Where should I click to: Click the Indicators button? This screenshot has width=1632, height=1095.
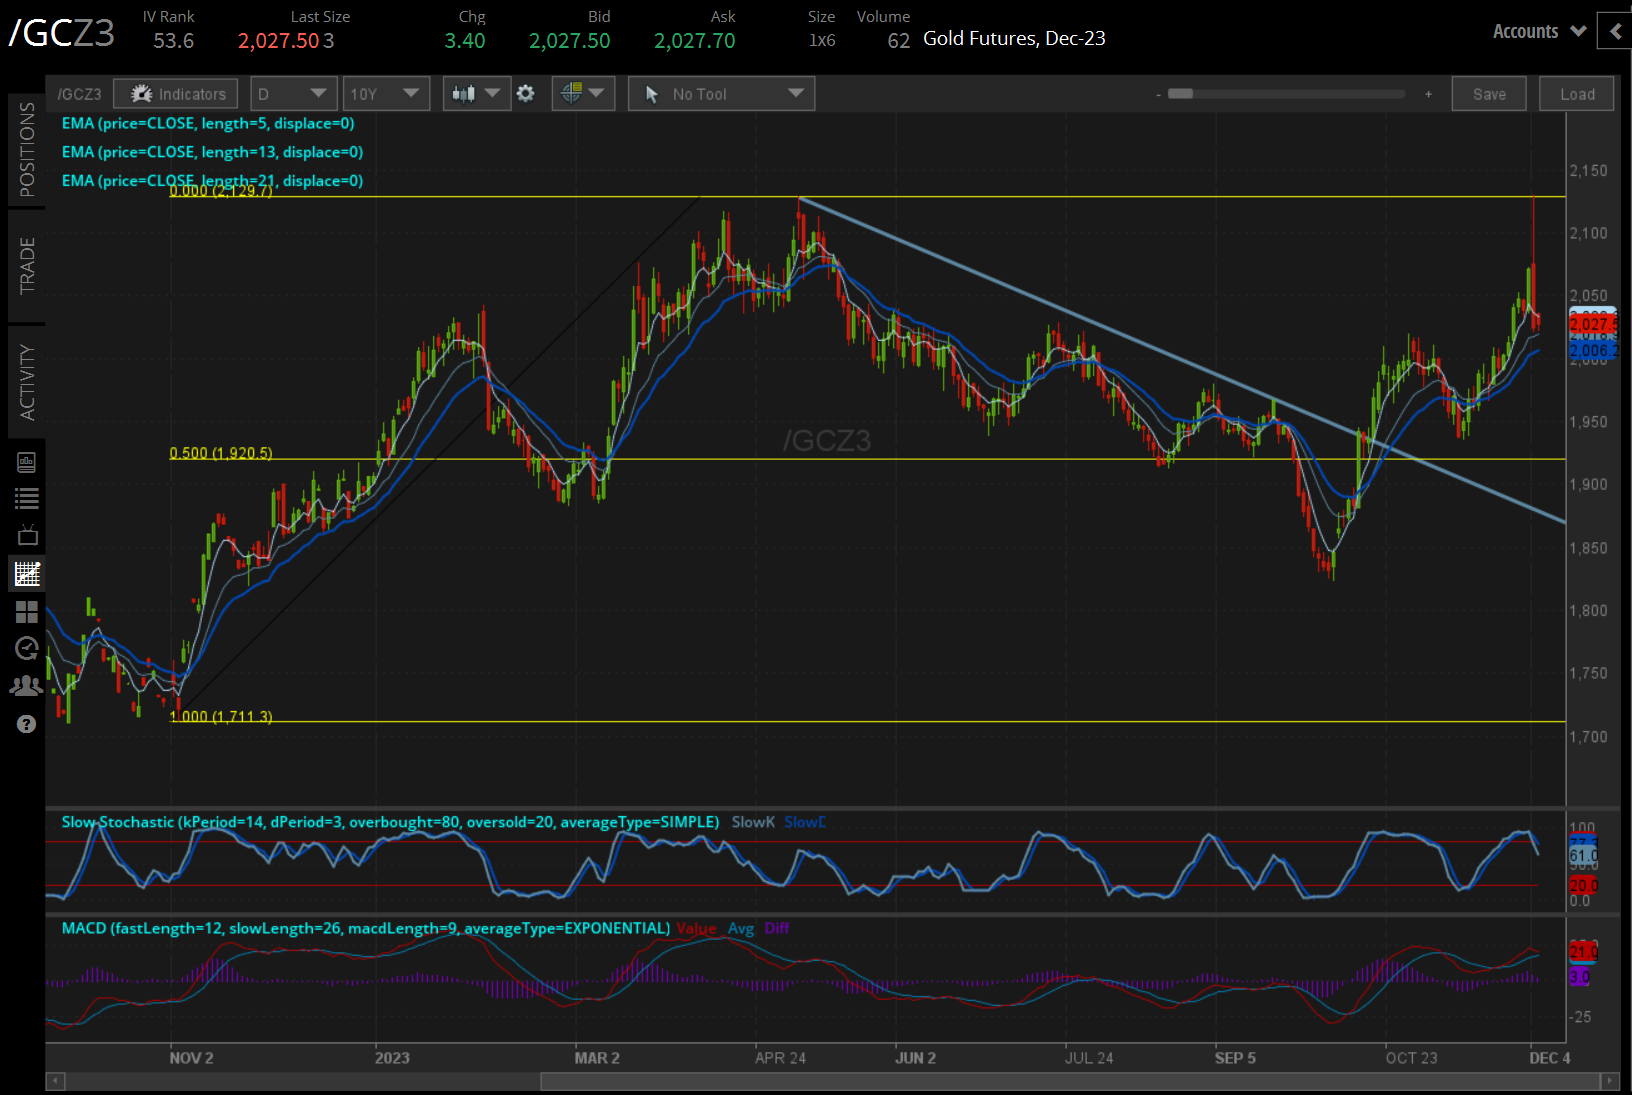(176, 94)
